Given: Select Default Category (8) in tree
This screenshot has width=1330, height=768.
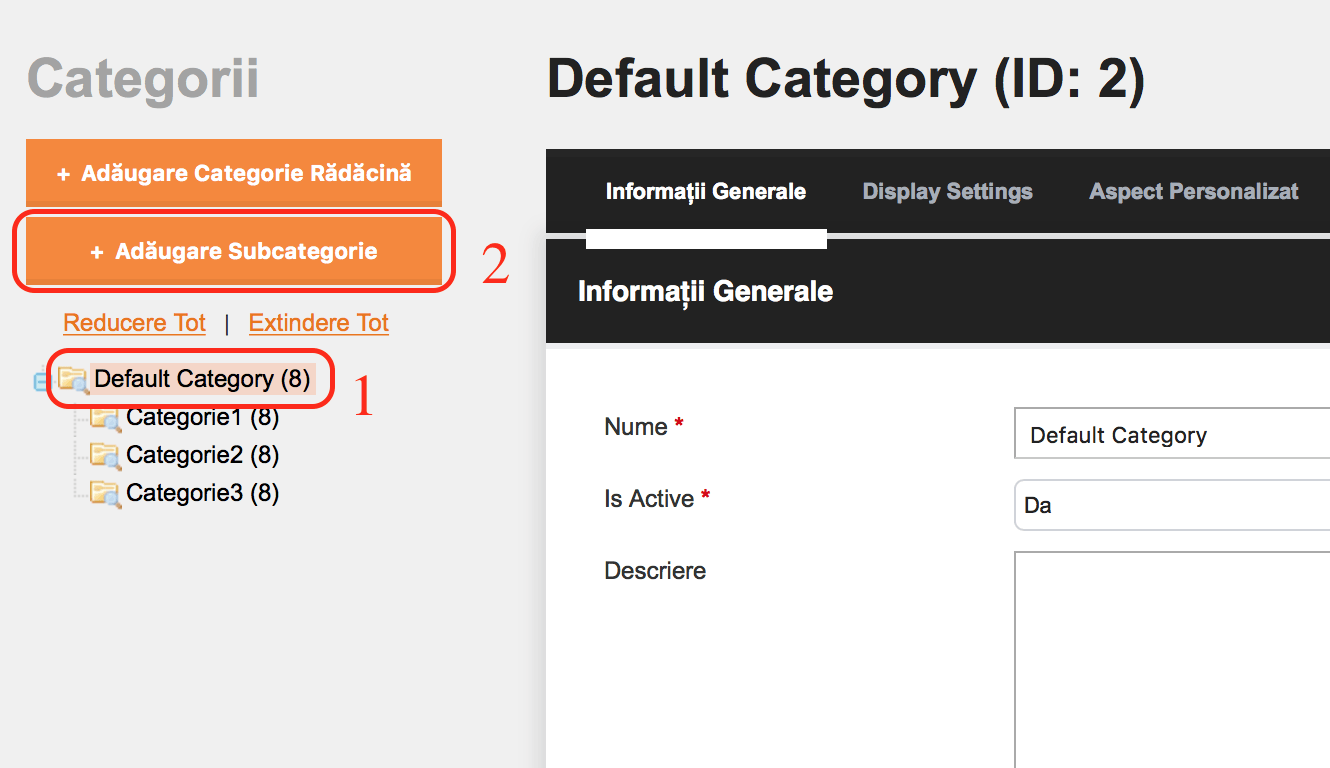Looking at the screenshot, I should click(203, 379).
